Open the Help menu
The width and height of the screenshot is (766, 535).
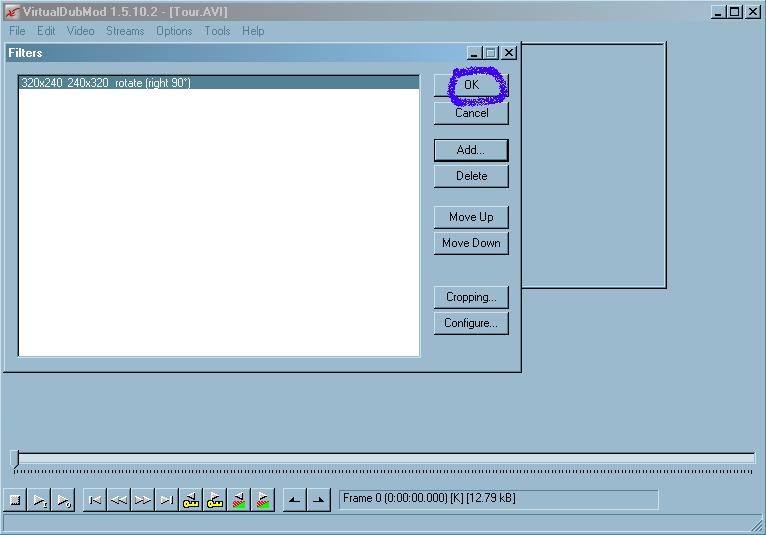[x=253, y=31]
